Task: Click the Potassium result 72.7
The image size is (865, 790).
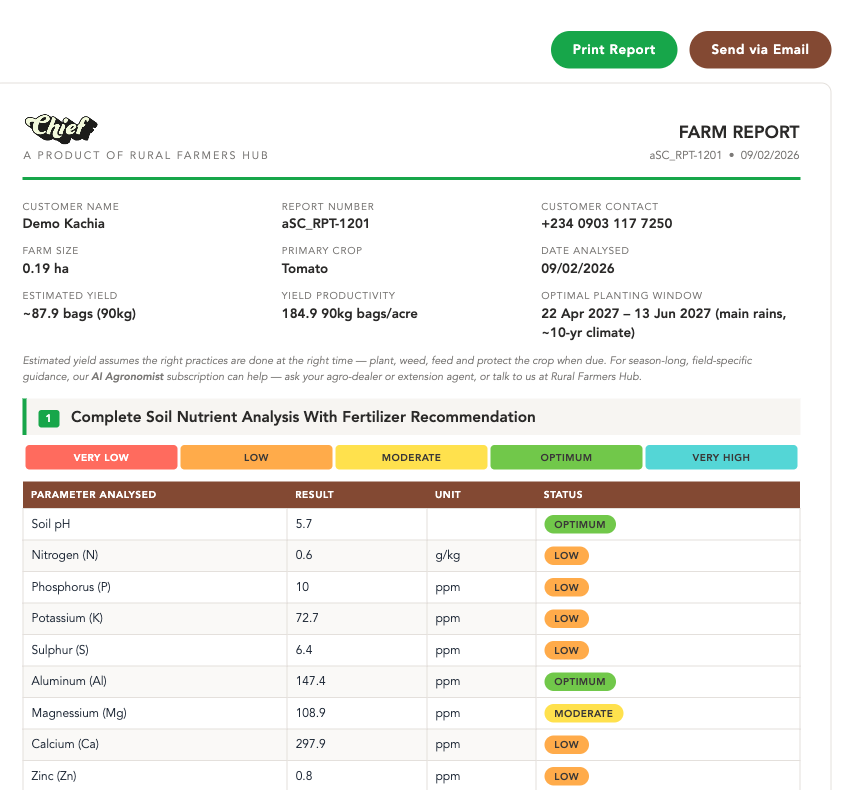Action: click(x=307, y=618)
